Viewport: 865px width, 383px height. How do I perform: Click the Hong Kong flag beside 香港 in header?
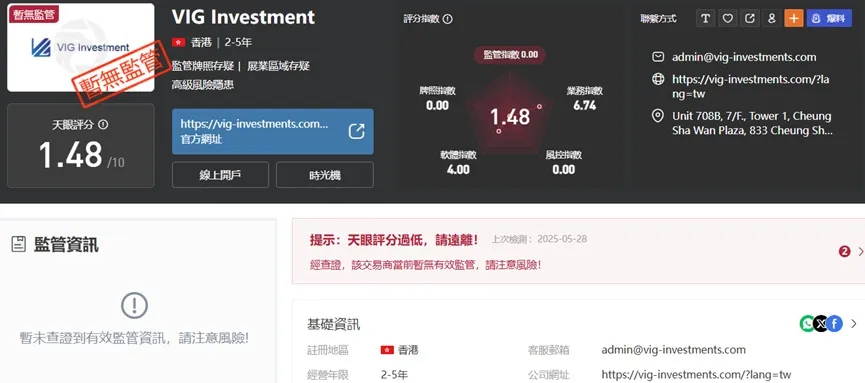point(178,42)
